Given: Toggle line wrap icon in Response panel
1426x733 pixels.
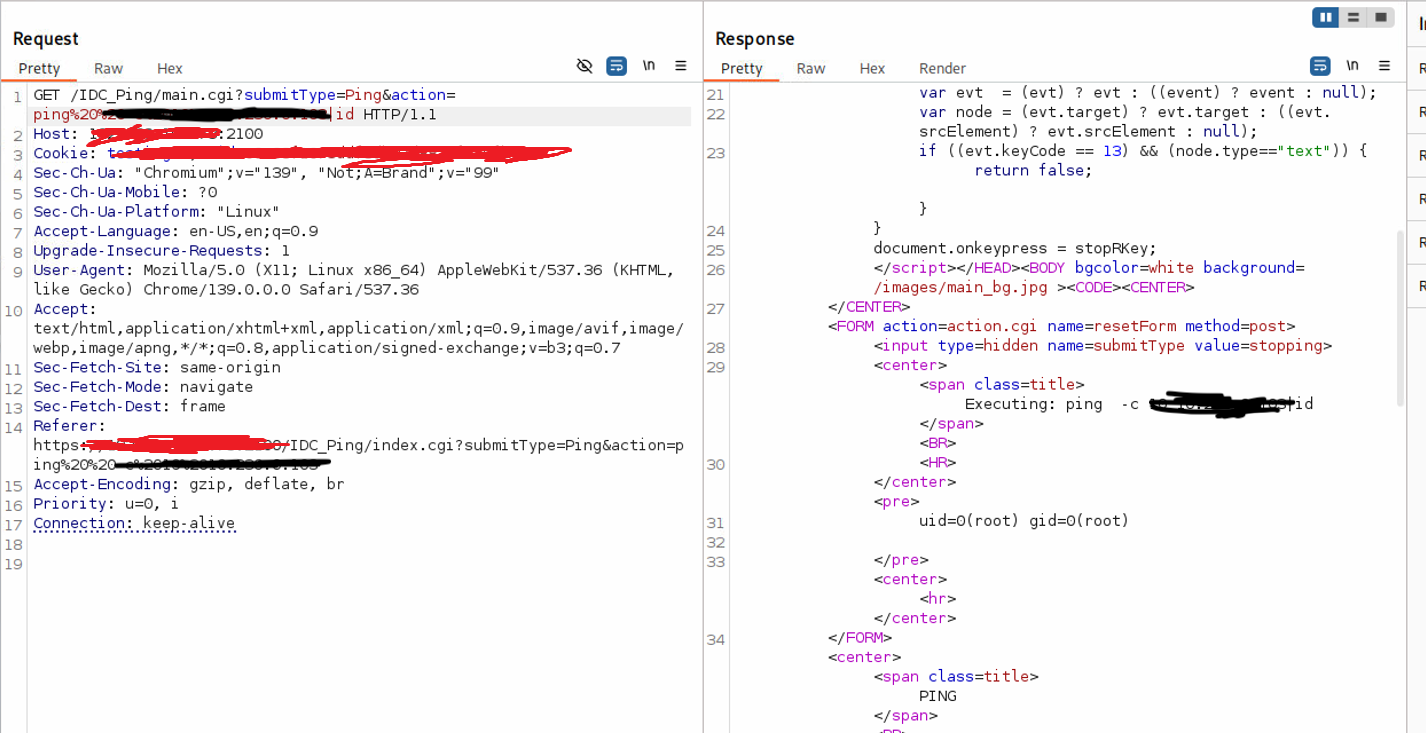Looking at the screenshot, I should tap(1320, 66).
